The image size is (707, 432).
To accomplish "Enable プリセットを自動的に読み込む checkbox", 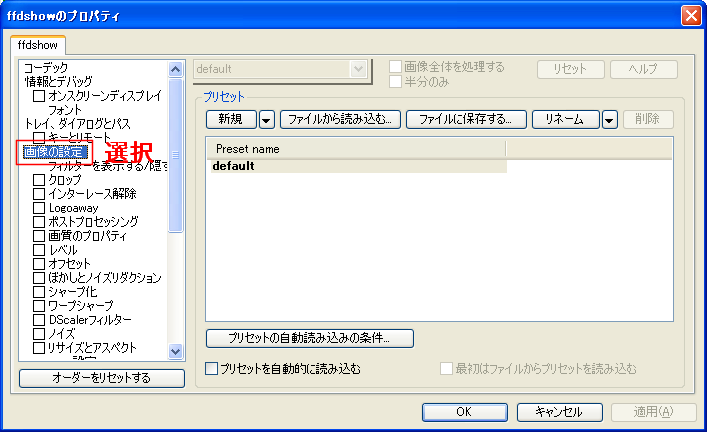I will click(211, 369).
